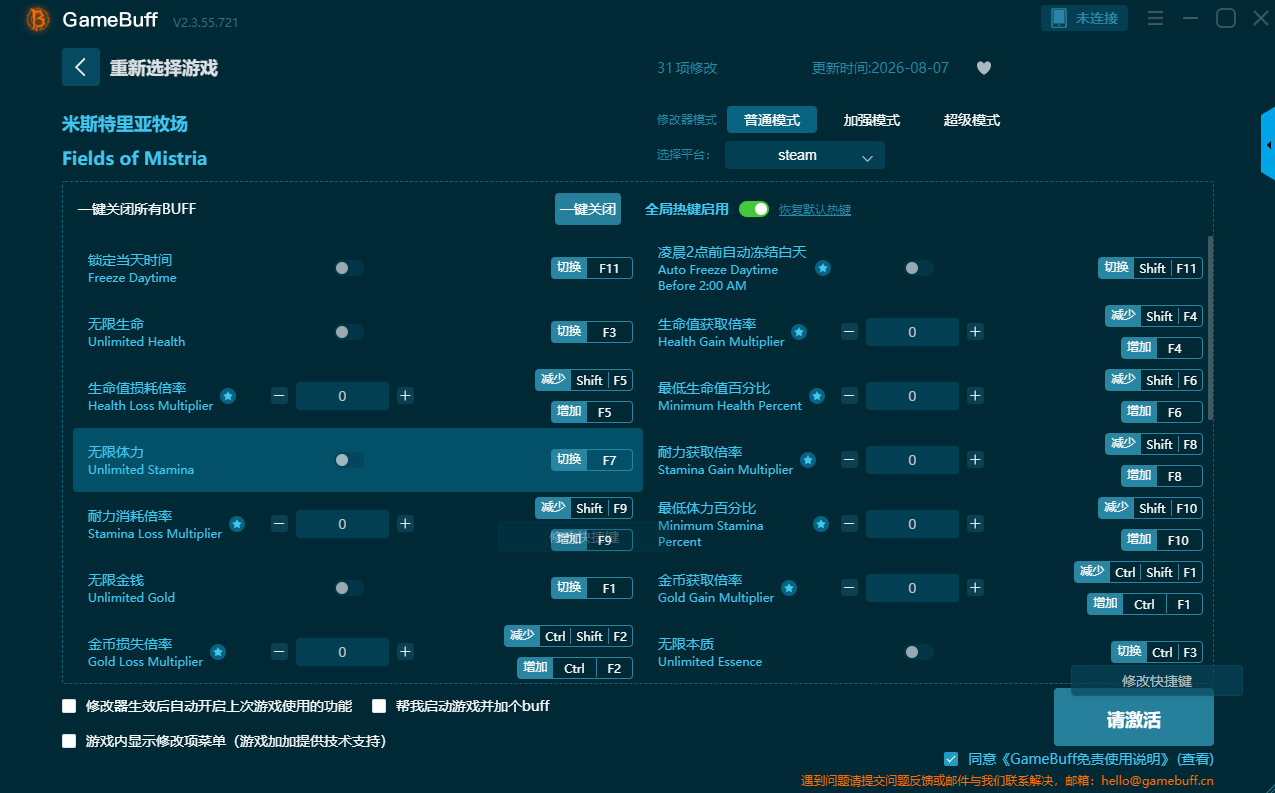This screenshot has height=793, width=1275.
Task: Toggle Unlimited Stamina switch
Action: [348, 460]
